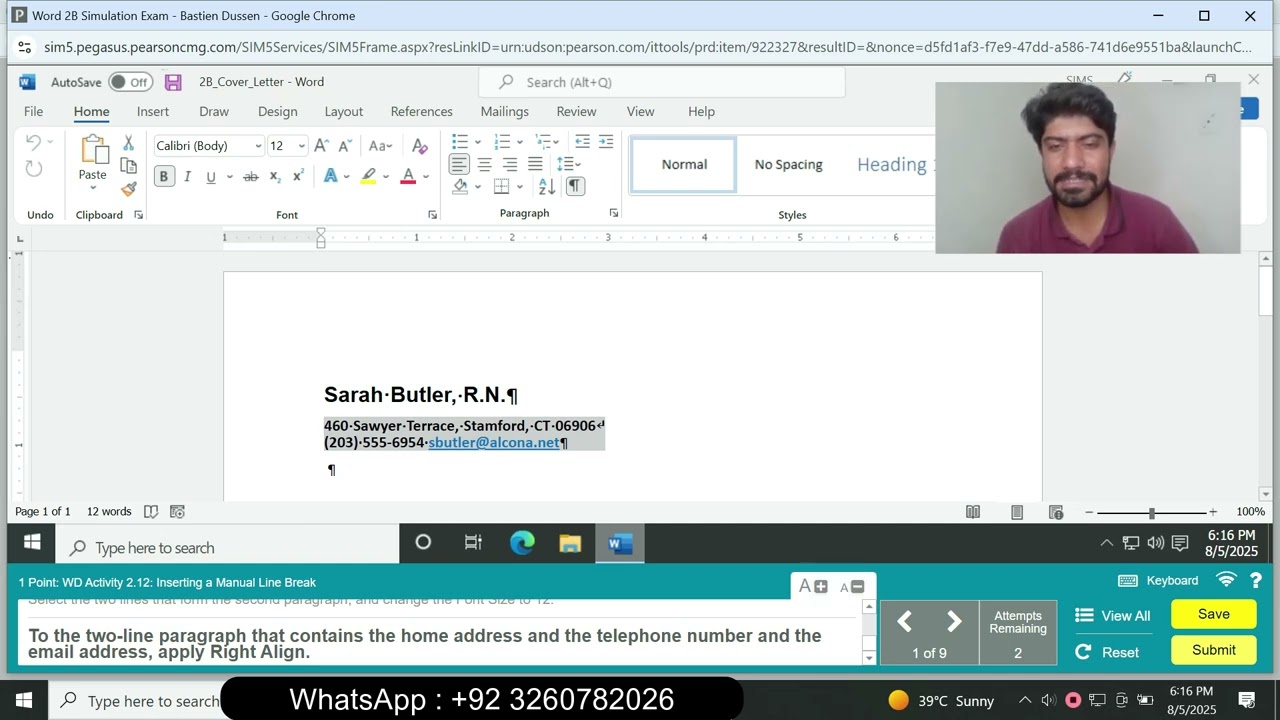This screenshot has width=1280, height=720.
Task: Toggle Subscript formatting
Action: [x=275, y=177]
